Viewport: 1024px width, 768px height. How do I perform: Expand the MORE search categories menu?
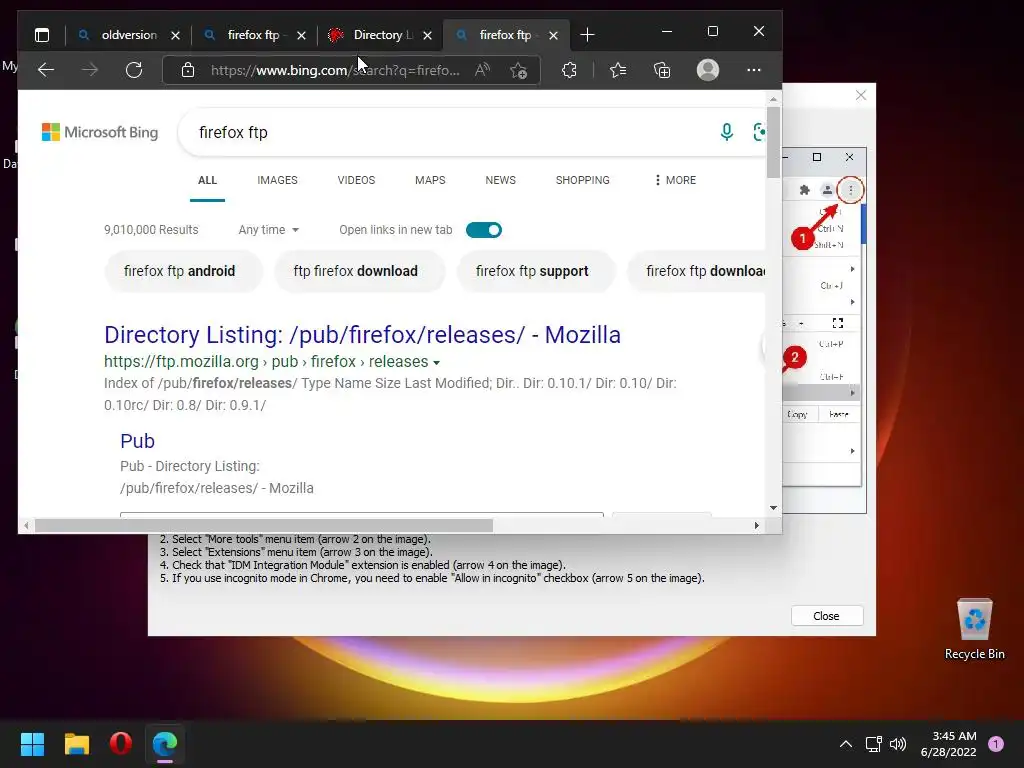click(x=675, y=180)
